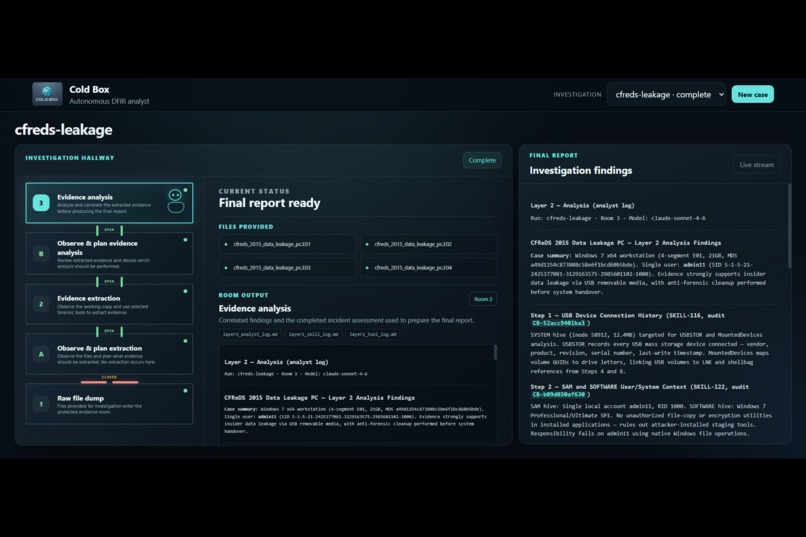The height and width of the screenshot is (537, 806).
Task: Click the Complete status badge
Action: (x=482, y=160)
